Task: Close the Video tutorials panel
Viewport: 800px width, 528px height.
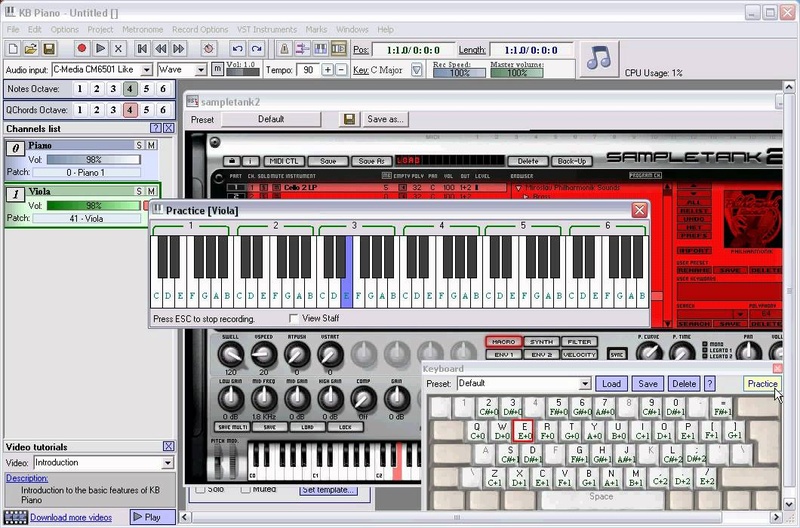Action: pyautogui.click(x=169, y=446)
